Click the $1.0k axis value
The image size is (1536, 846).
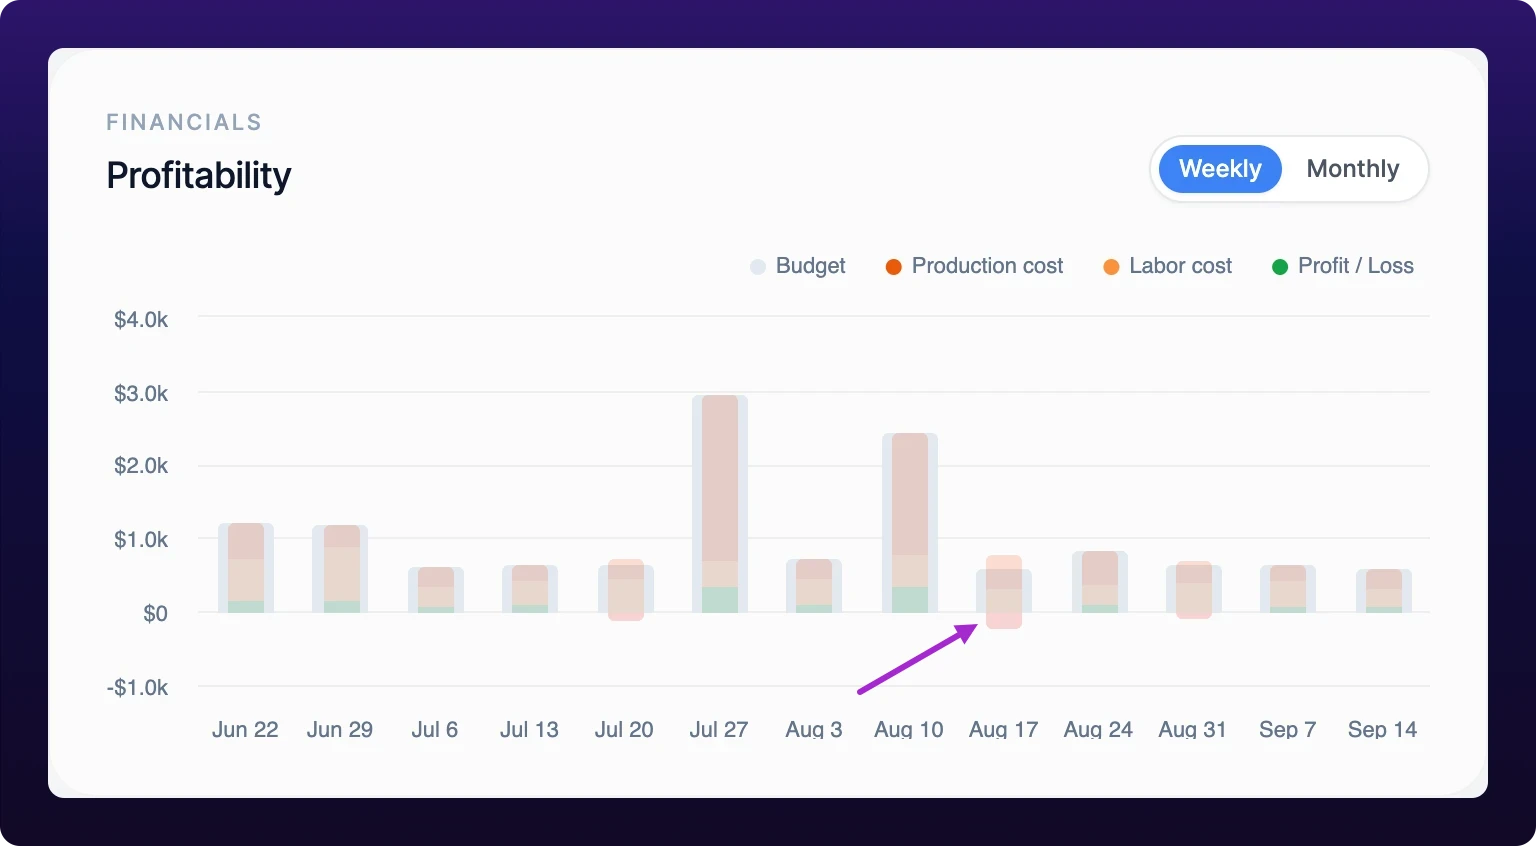(141, 540)
